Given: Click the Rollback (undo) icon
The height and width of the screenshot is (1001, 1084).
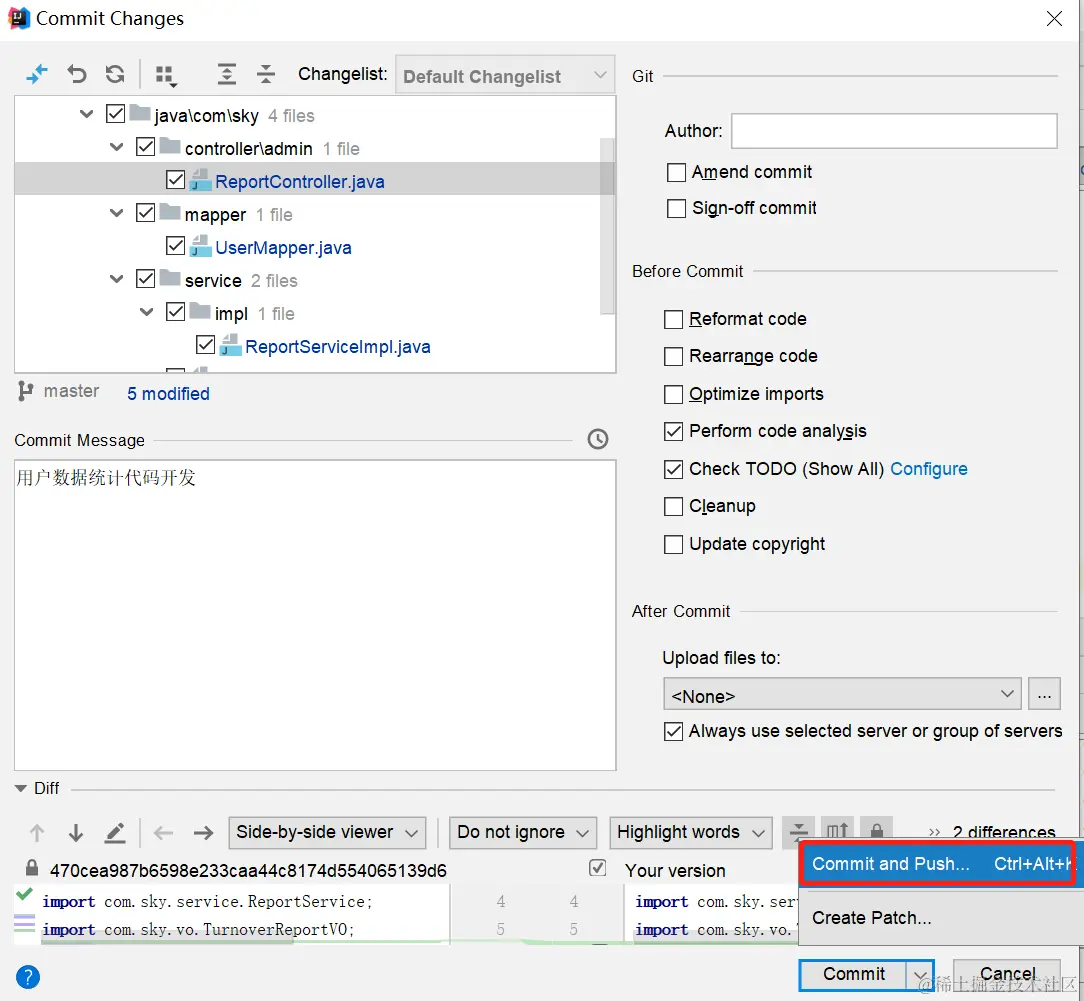Looking at the screenshot, I should coord(77,74).
